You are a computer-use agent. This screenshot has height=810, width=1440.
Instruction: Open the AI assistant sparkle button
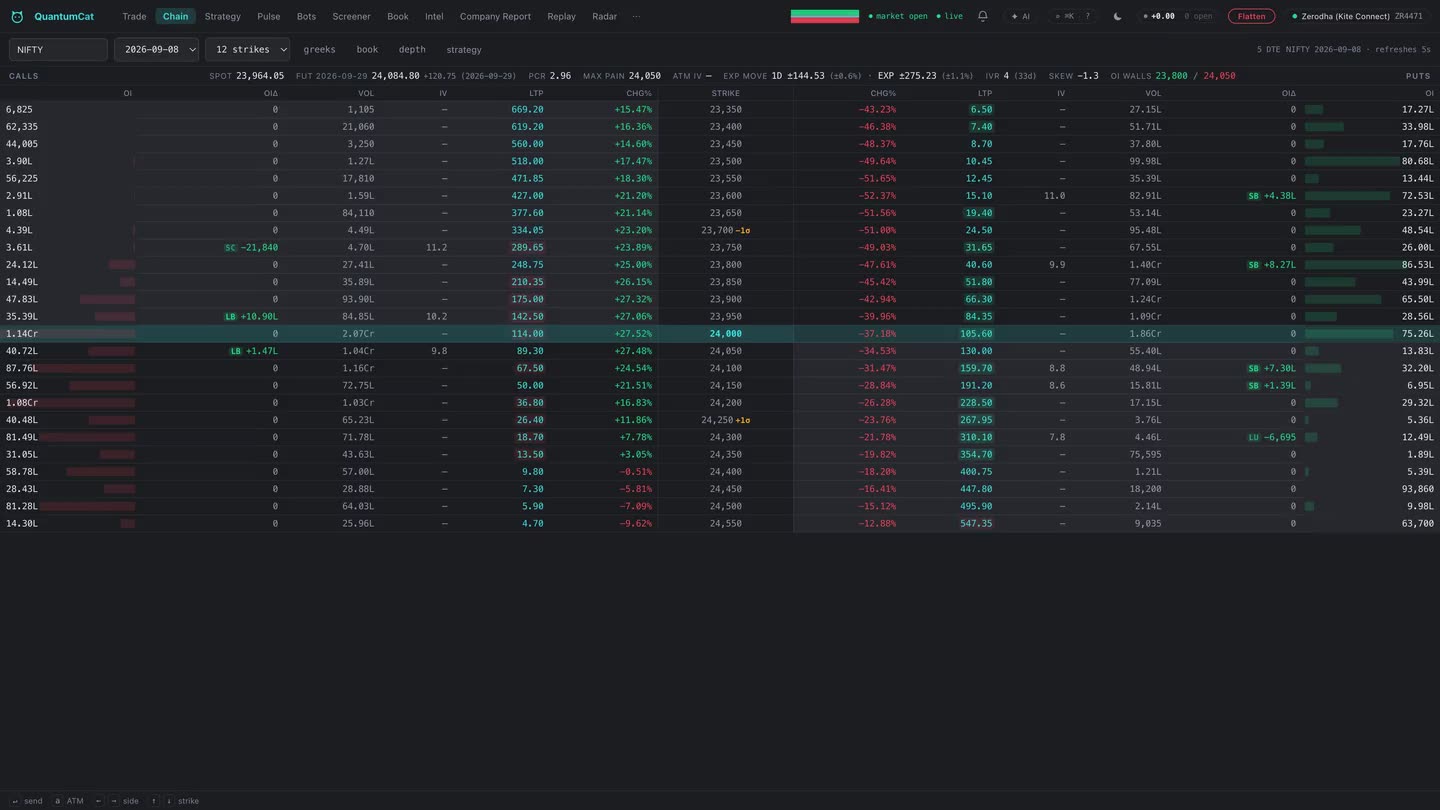click(x=1020, y=16)
